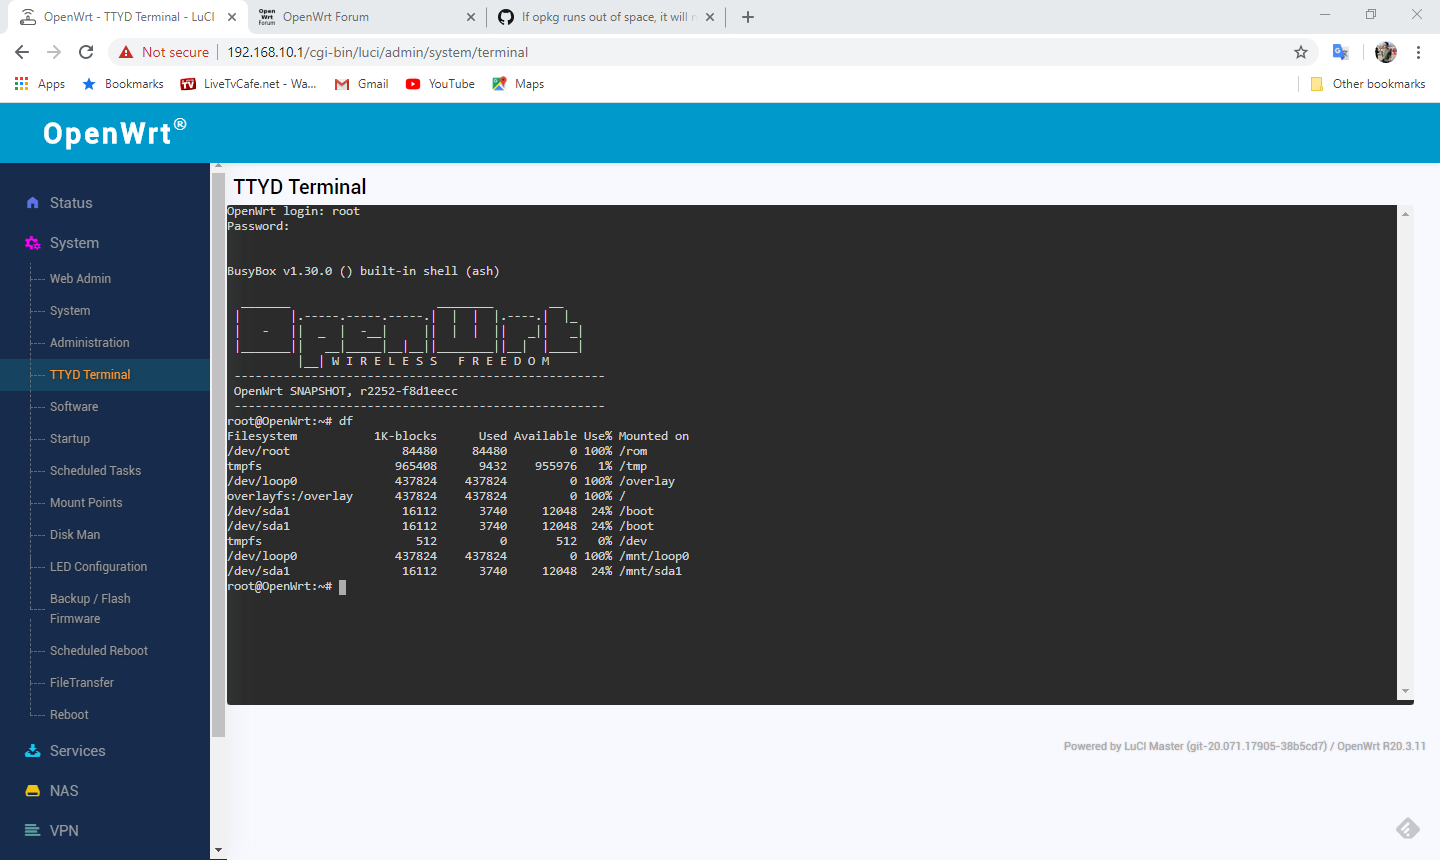Open System settings sub-item
Screen dimensions: 1440x860
click(70, 311)
